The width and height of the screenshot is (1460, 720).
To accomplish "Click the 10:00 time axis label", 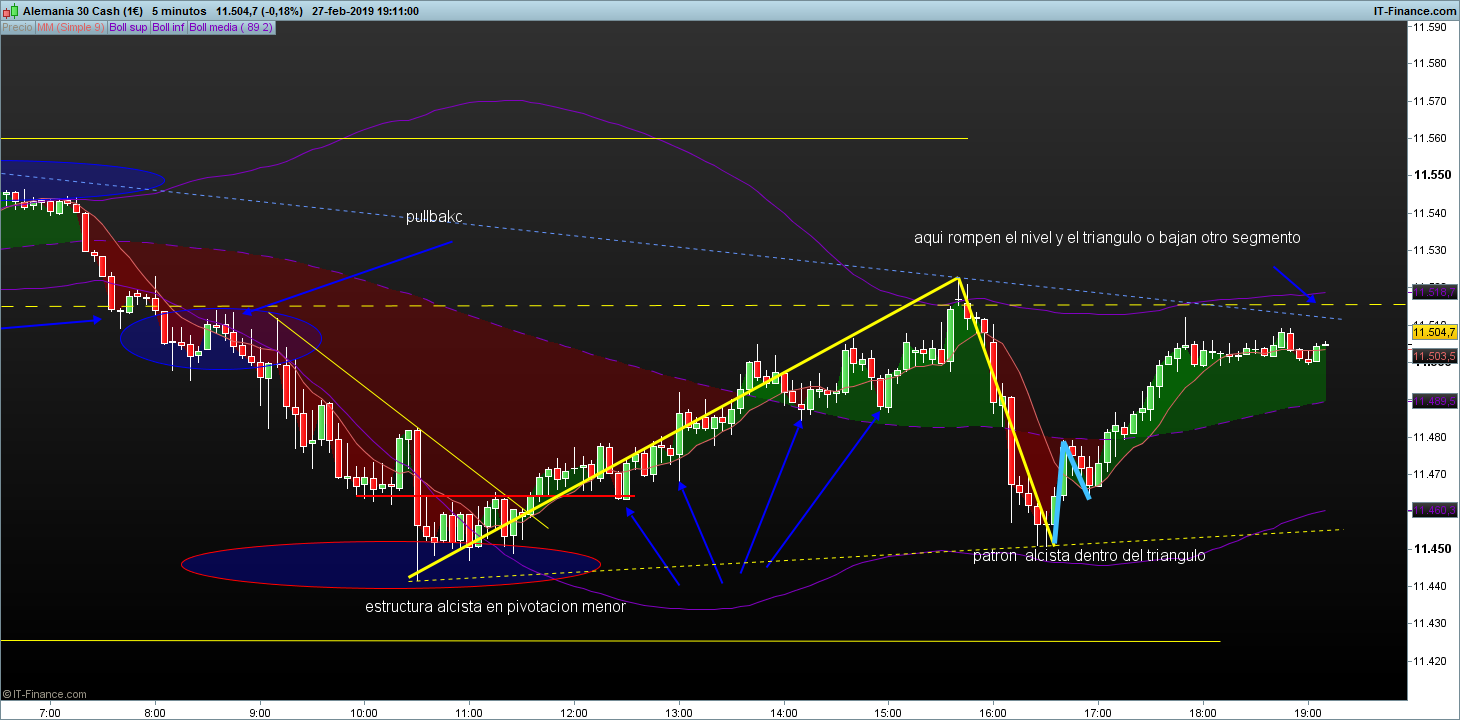I will pyautogui.click(x=364, y=714).
